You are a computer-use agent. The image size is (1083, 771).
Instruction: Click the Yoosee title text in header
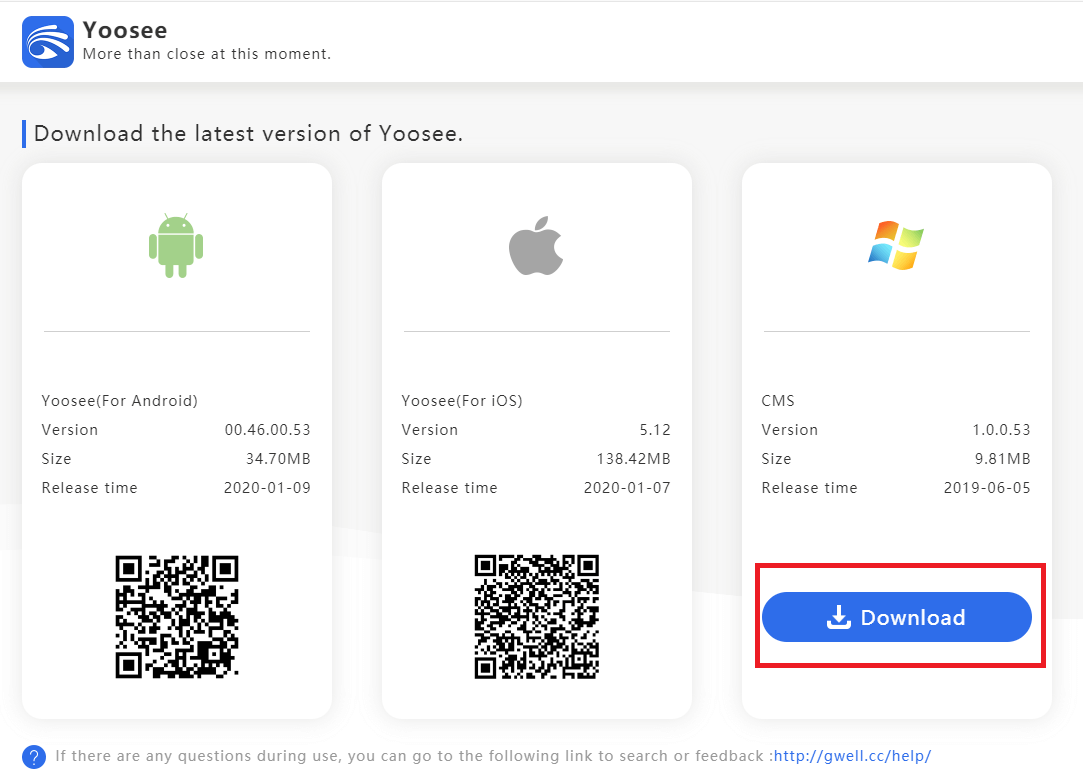[125, 30]
